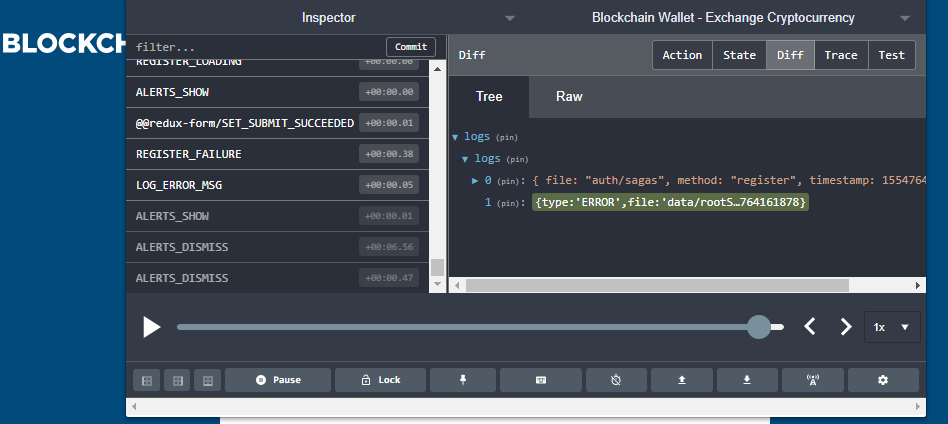Viewport: 948px width, 424px height.
Task: Dock monitor to the left layout icon
Action: pos(146,380)
